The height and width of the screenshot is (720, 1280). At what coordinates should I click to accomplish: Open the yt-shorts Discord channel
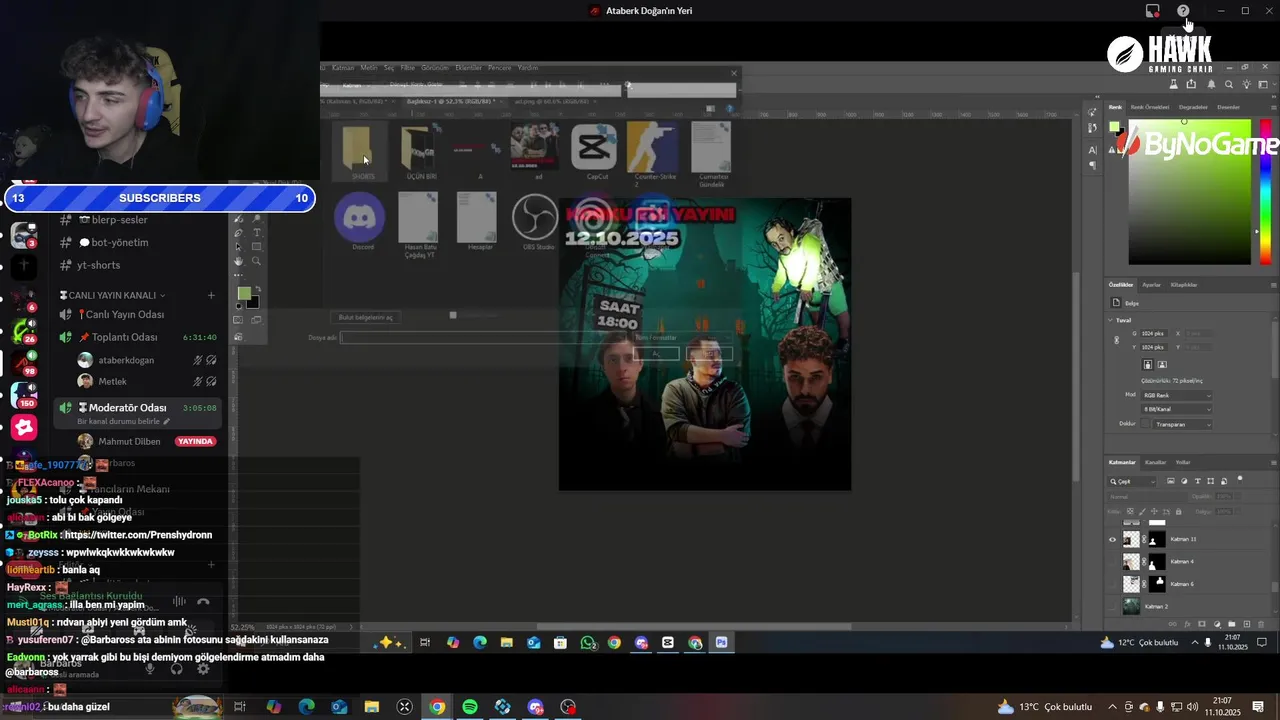(98, 265)
